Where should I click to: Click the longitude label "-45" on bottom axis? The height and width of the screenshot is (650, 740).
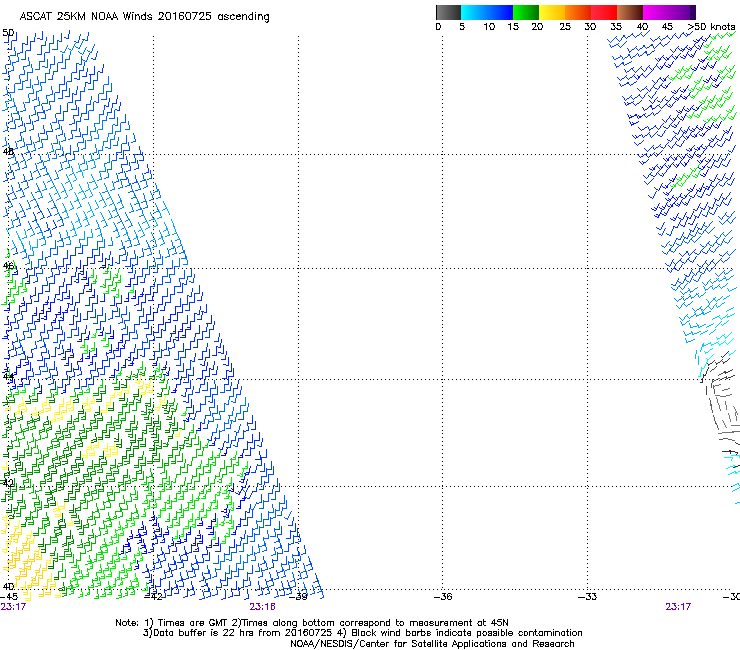(9, 597)
